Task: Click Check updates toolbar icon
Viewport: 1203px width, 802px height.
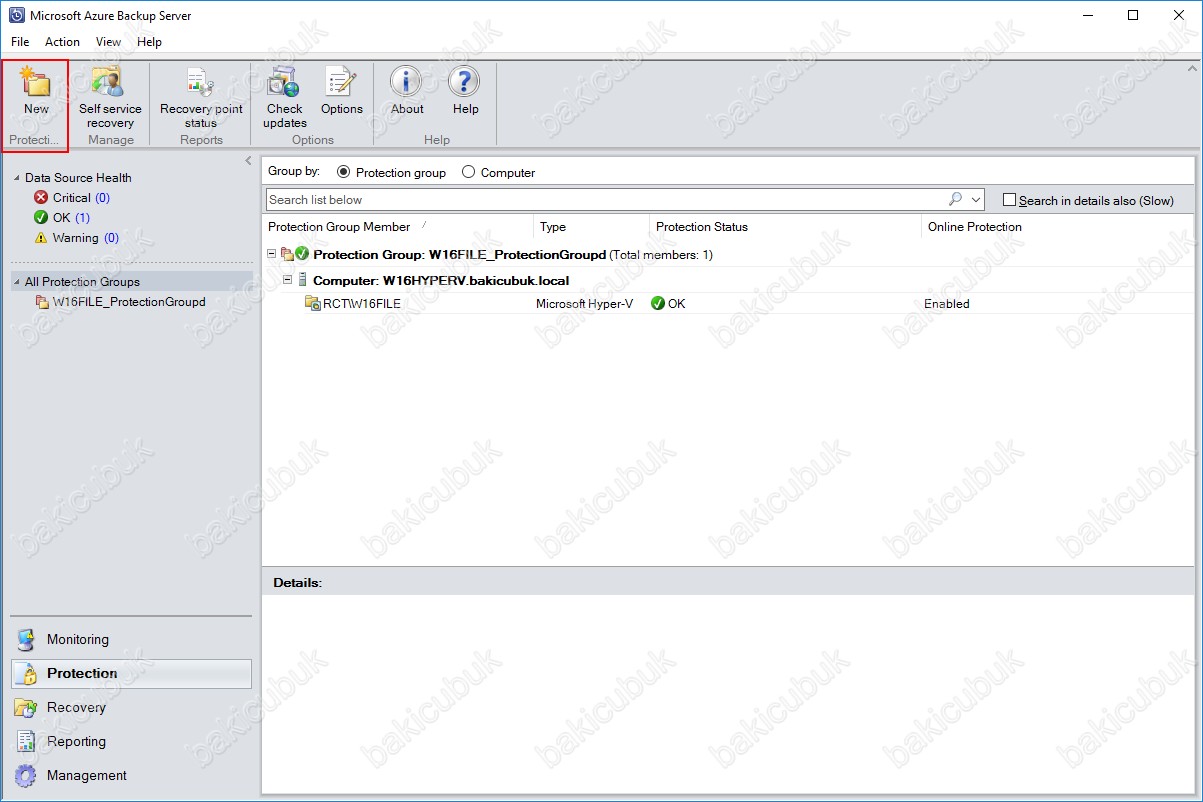Action: (284, 81)
